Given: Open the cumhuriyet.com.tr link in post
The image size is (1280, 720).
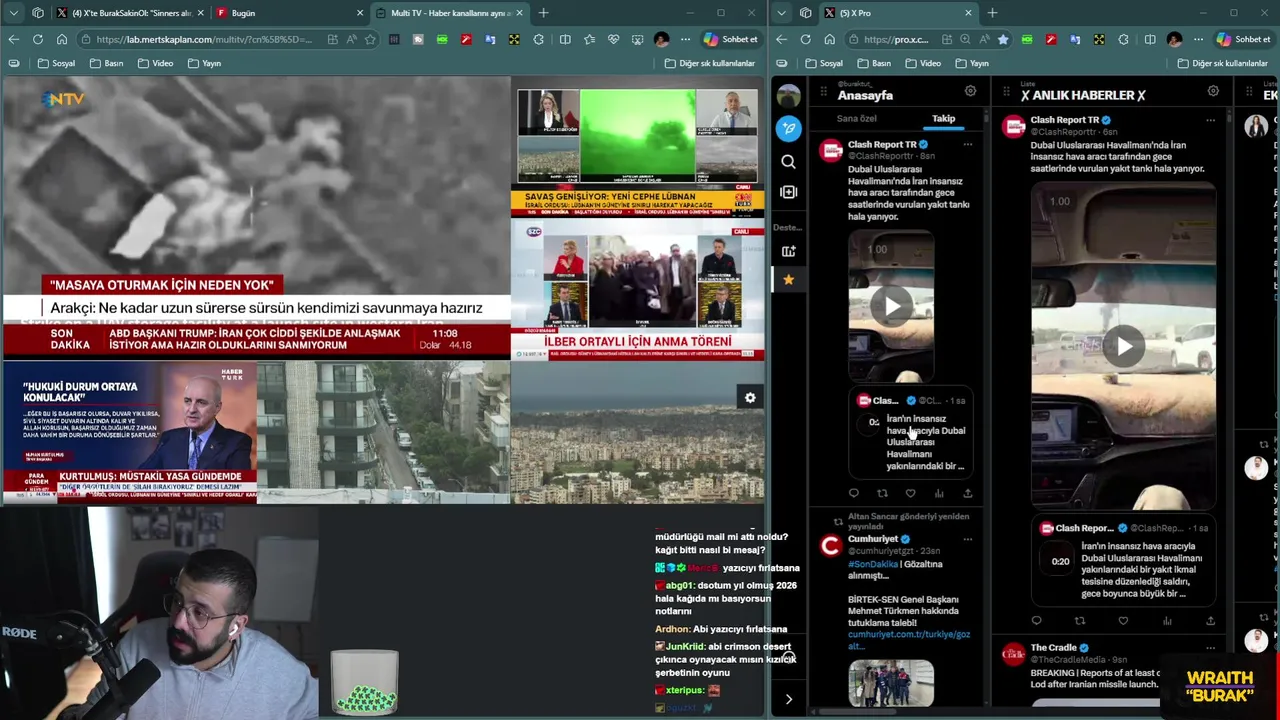Looking at the screenshot, I should (x=909, y=640).
